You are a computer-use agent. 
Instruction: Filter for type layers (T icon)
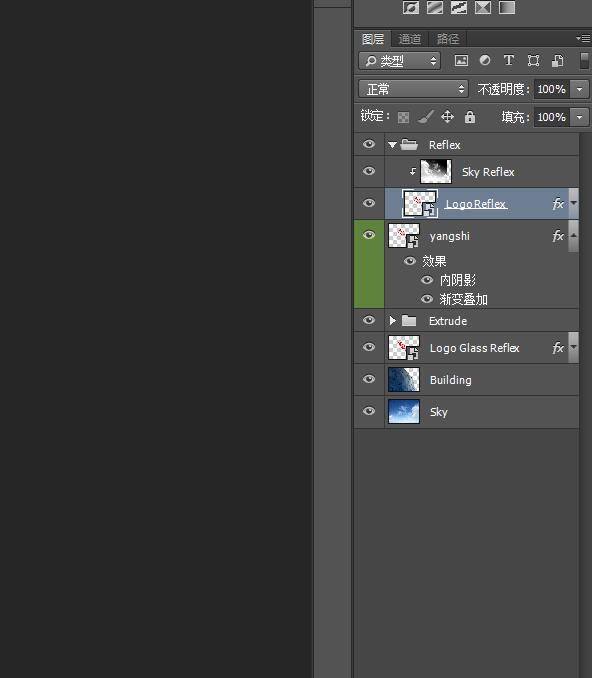(x=509, y=61)
